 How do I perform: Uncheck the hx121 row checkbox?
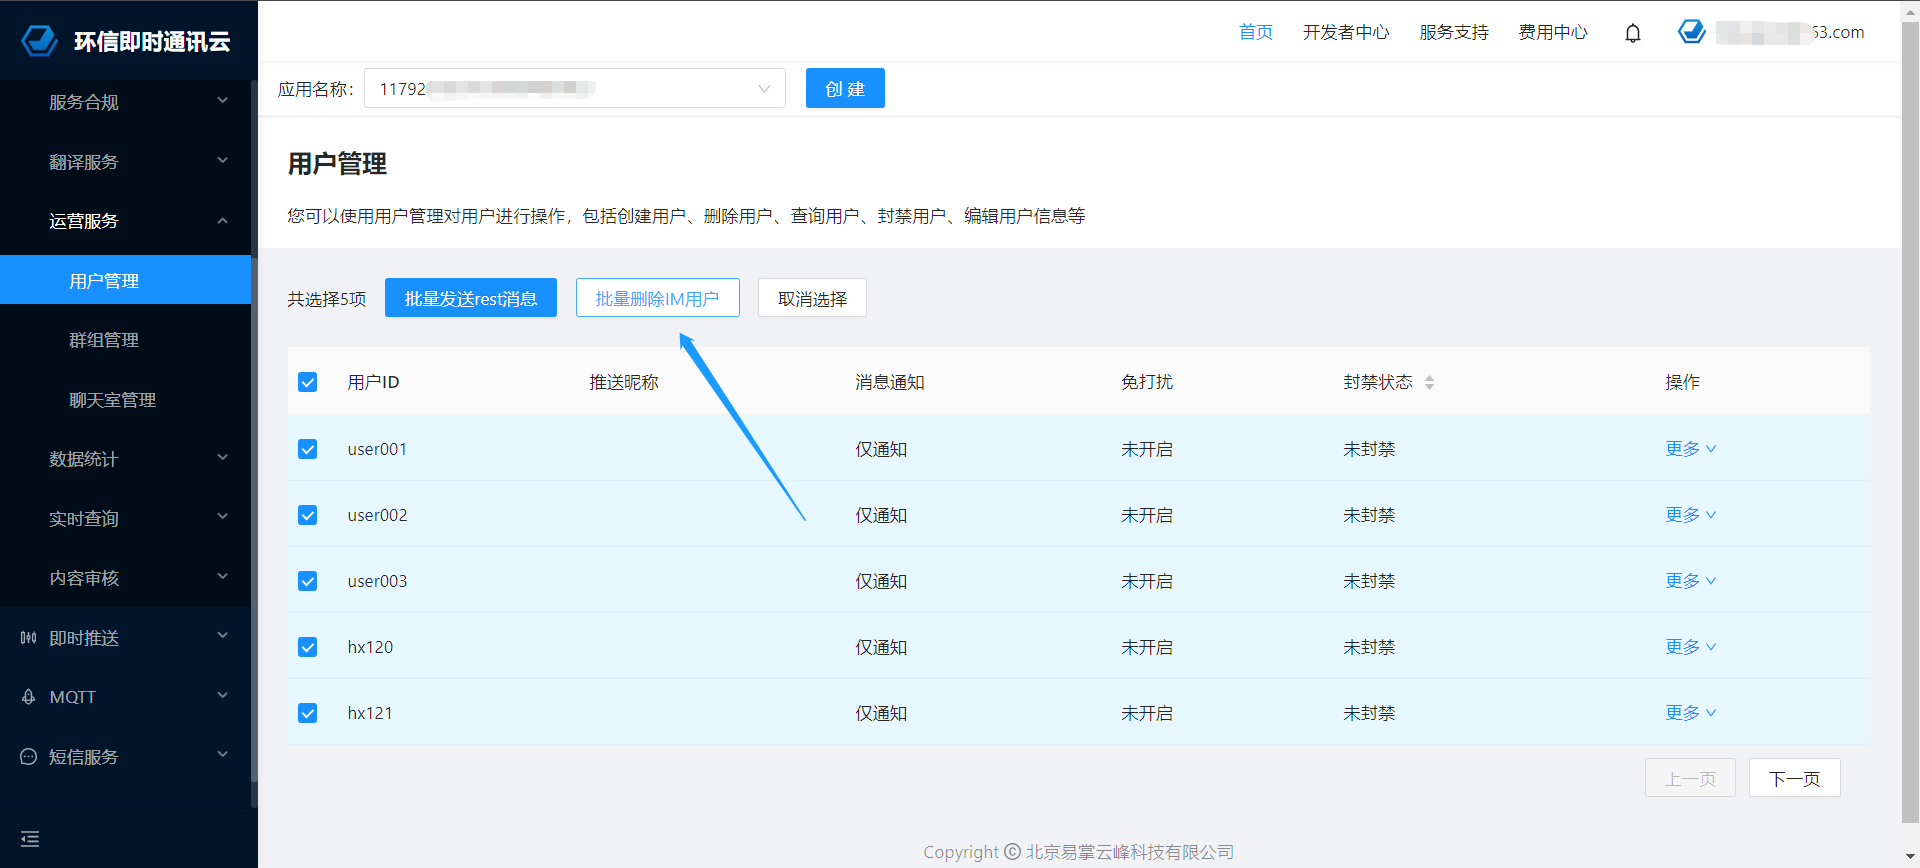pyautogui.click(x=308, y=713)
